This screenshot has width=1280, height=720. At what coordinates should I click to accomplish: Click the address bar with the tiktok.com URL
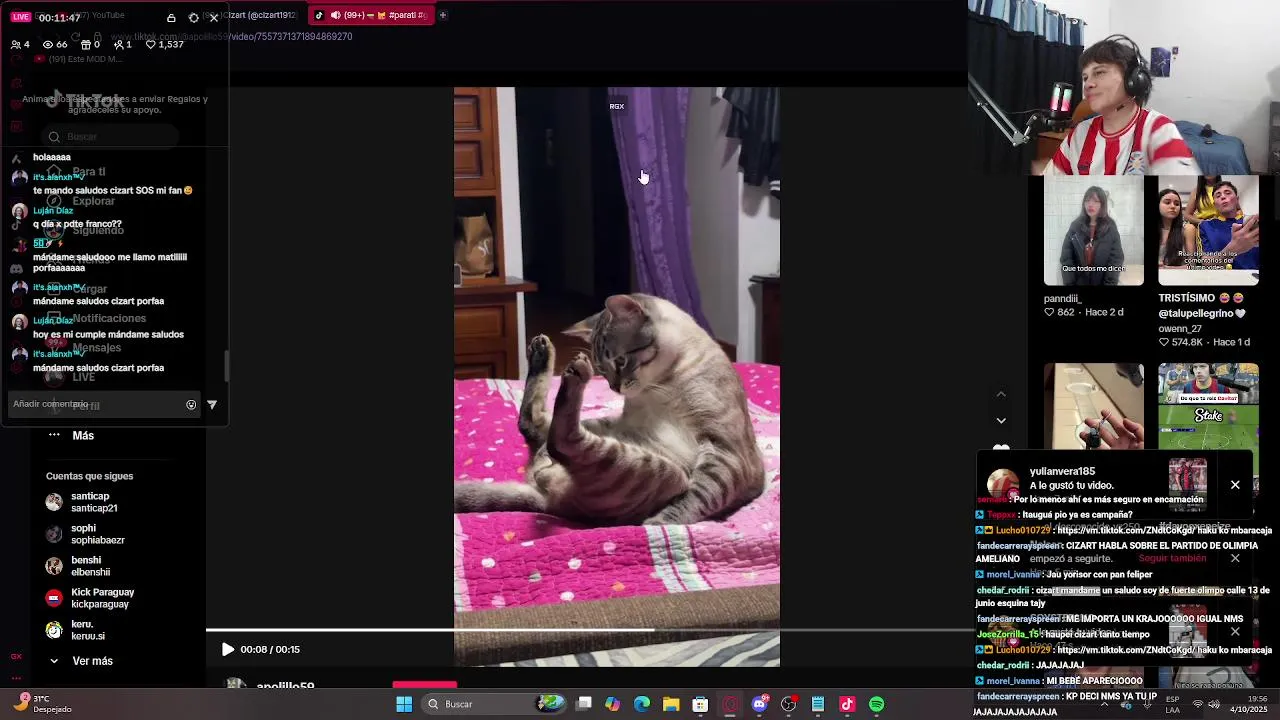[x=232, y=36]
